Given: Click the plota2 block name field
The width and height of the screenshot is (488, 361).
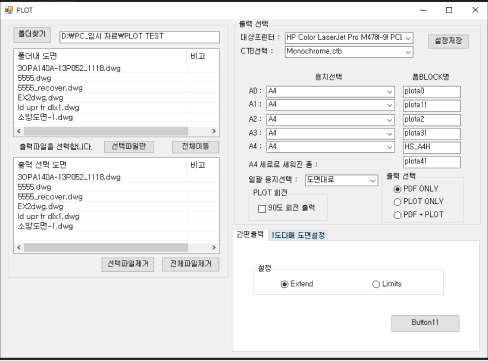Looking at the screenshot, I should pyautogui.click(x=432, y=120).
